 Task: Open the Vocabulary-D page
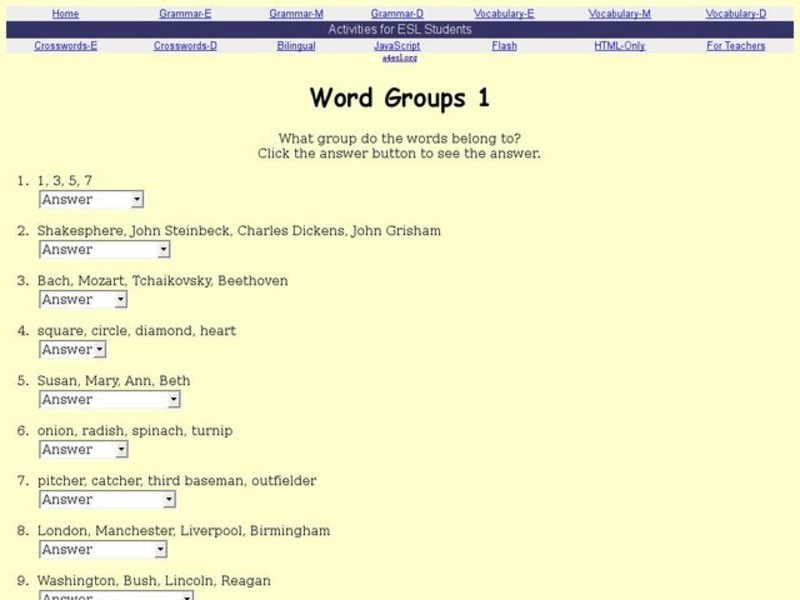(731, 13)
